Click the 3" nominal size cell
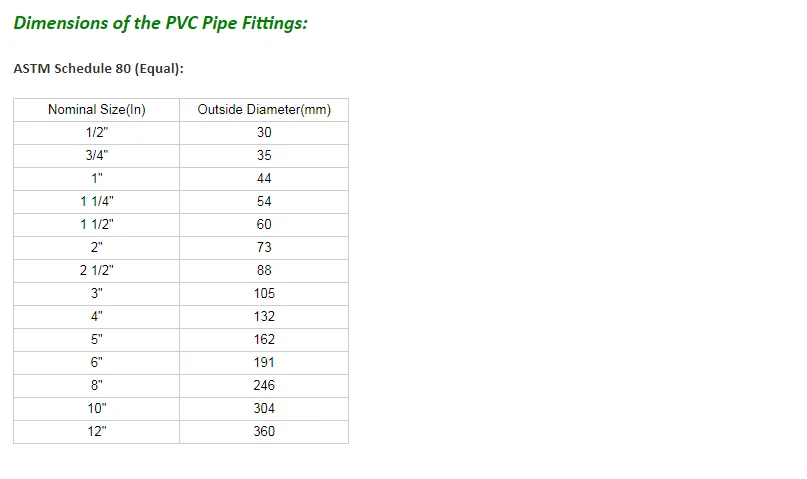The height and width of the screenshot is (479, 807). pos(97,294)
